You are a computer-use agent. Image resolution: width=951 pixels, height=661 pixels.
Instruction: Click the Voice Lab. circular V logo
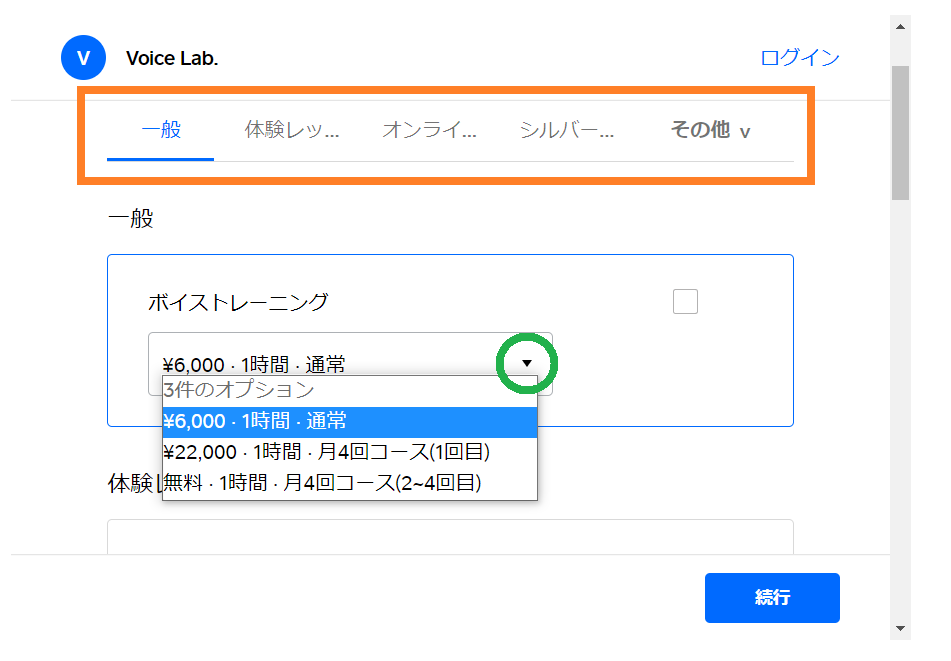[x=83, y=58]
